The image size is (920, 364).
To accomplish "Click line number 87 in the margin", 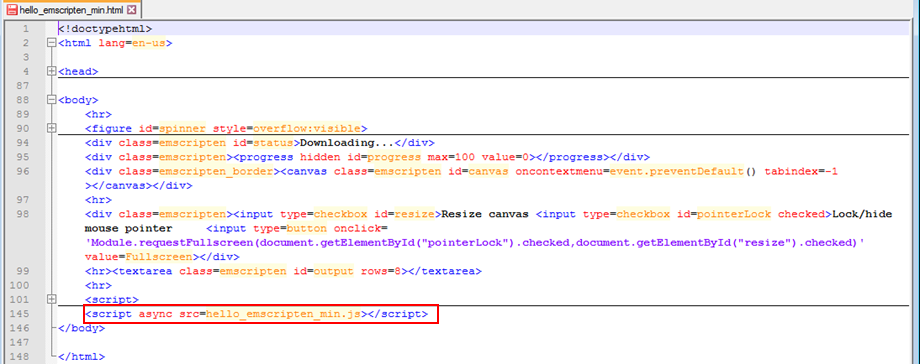I will click(x=22, y=86).
